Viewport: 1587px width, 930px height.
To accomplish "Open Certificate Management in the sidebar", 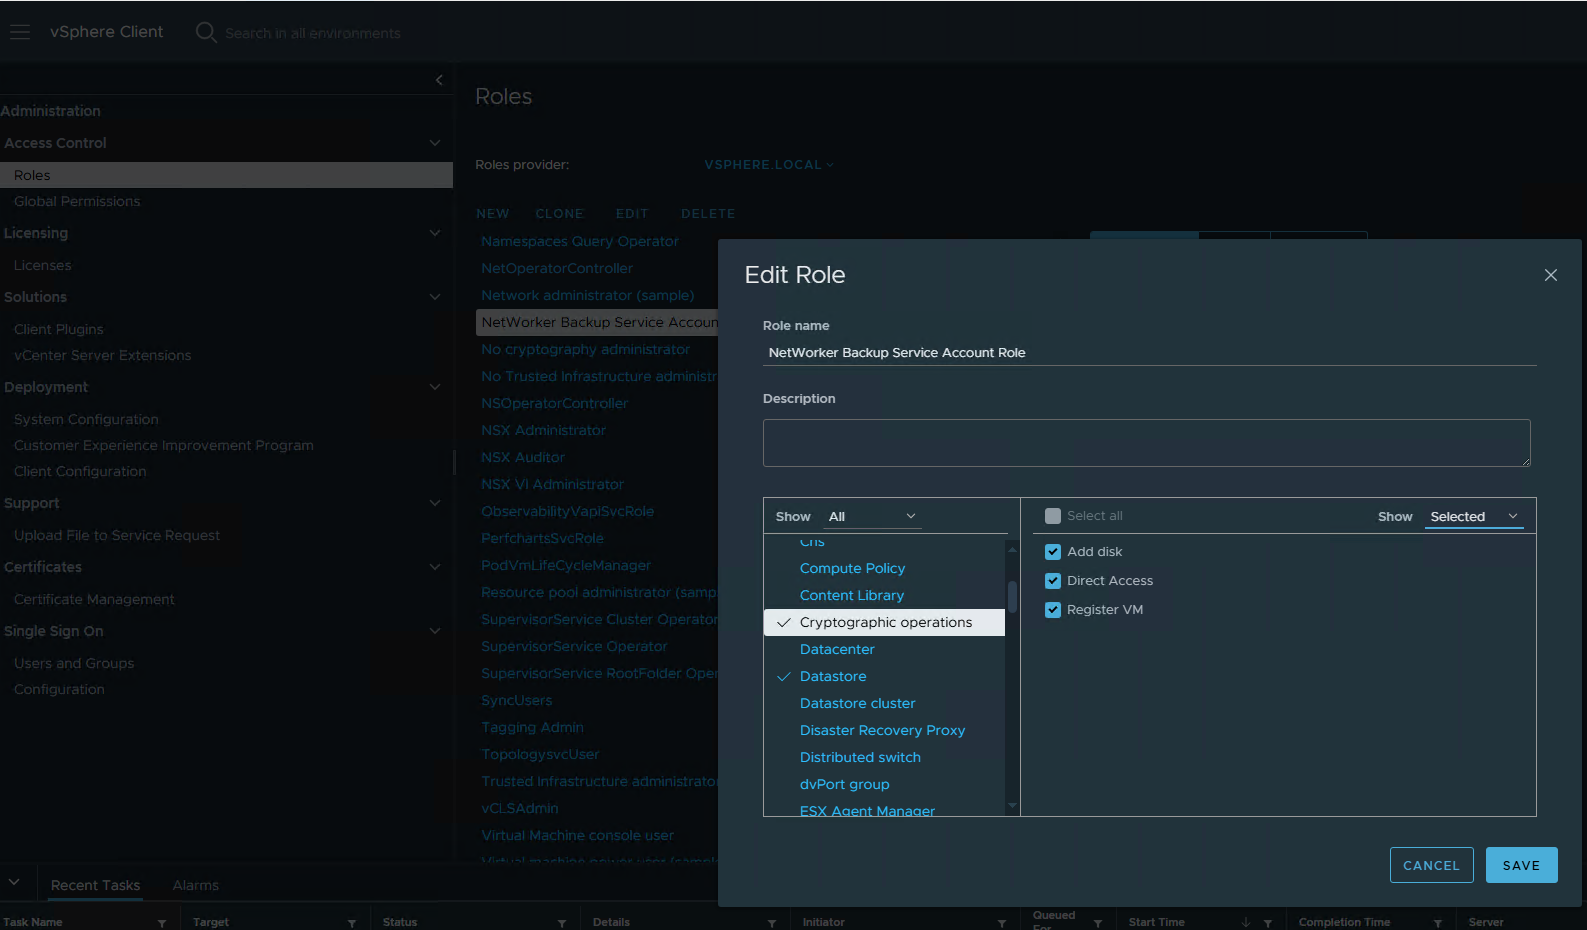I will (94, 599).
